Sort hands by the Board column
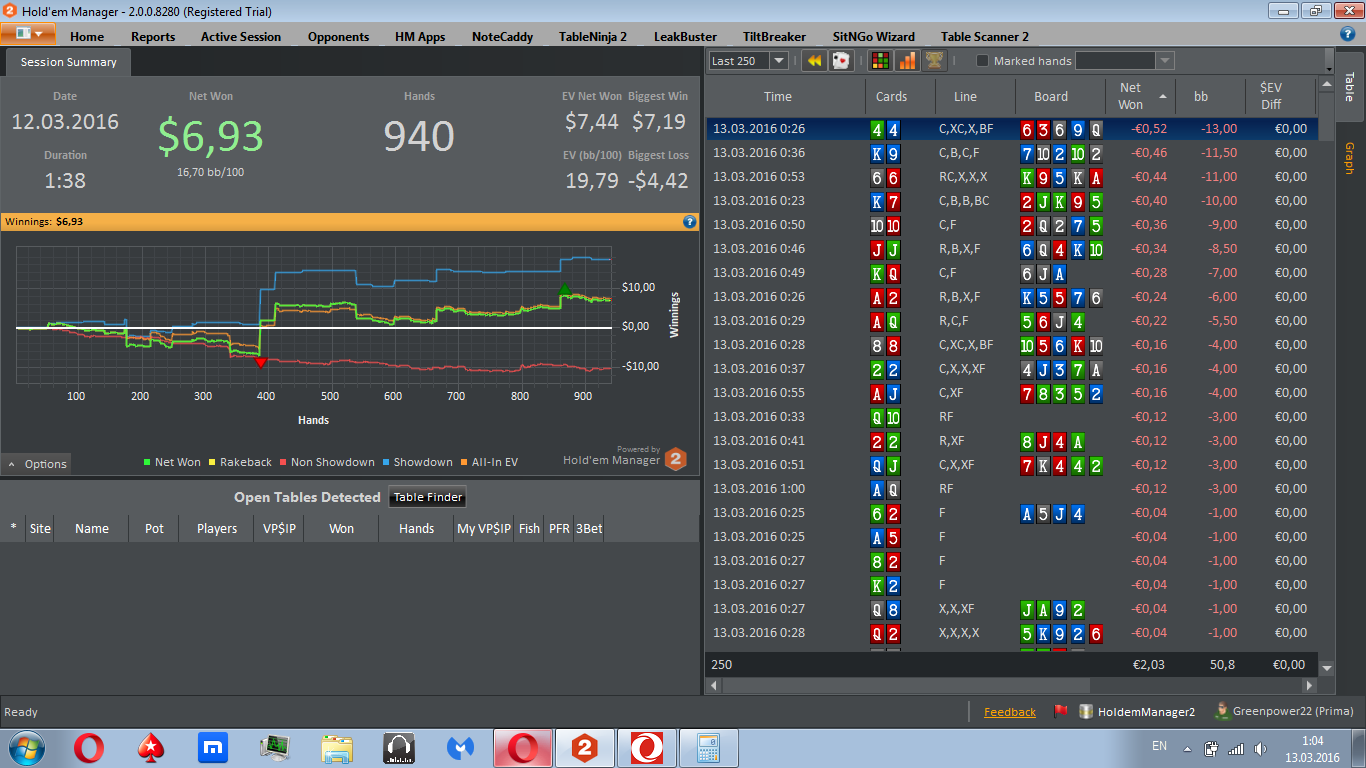The width and height of the screenshot is (1366, 768). [x=1051, y=97]
